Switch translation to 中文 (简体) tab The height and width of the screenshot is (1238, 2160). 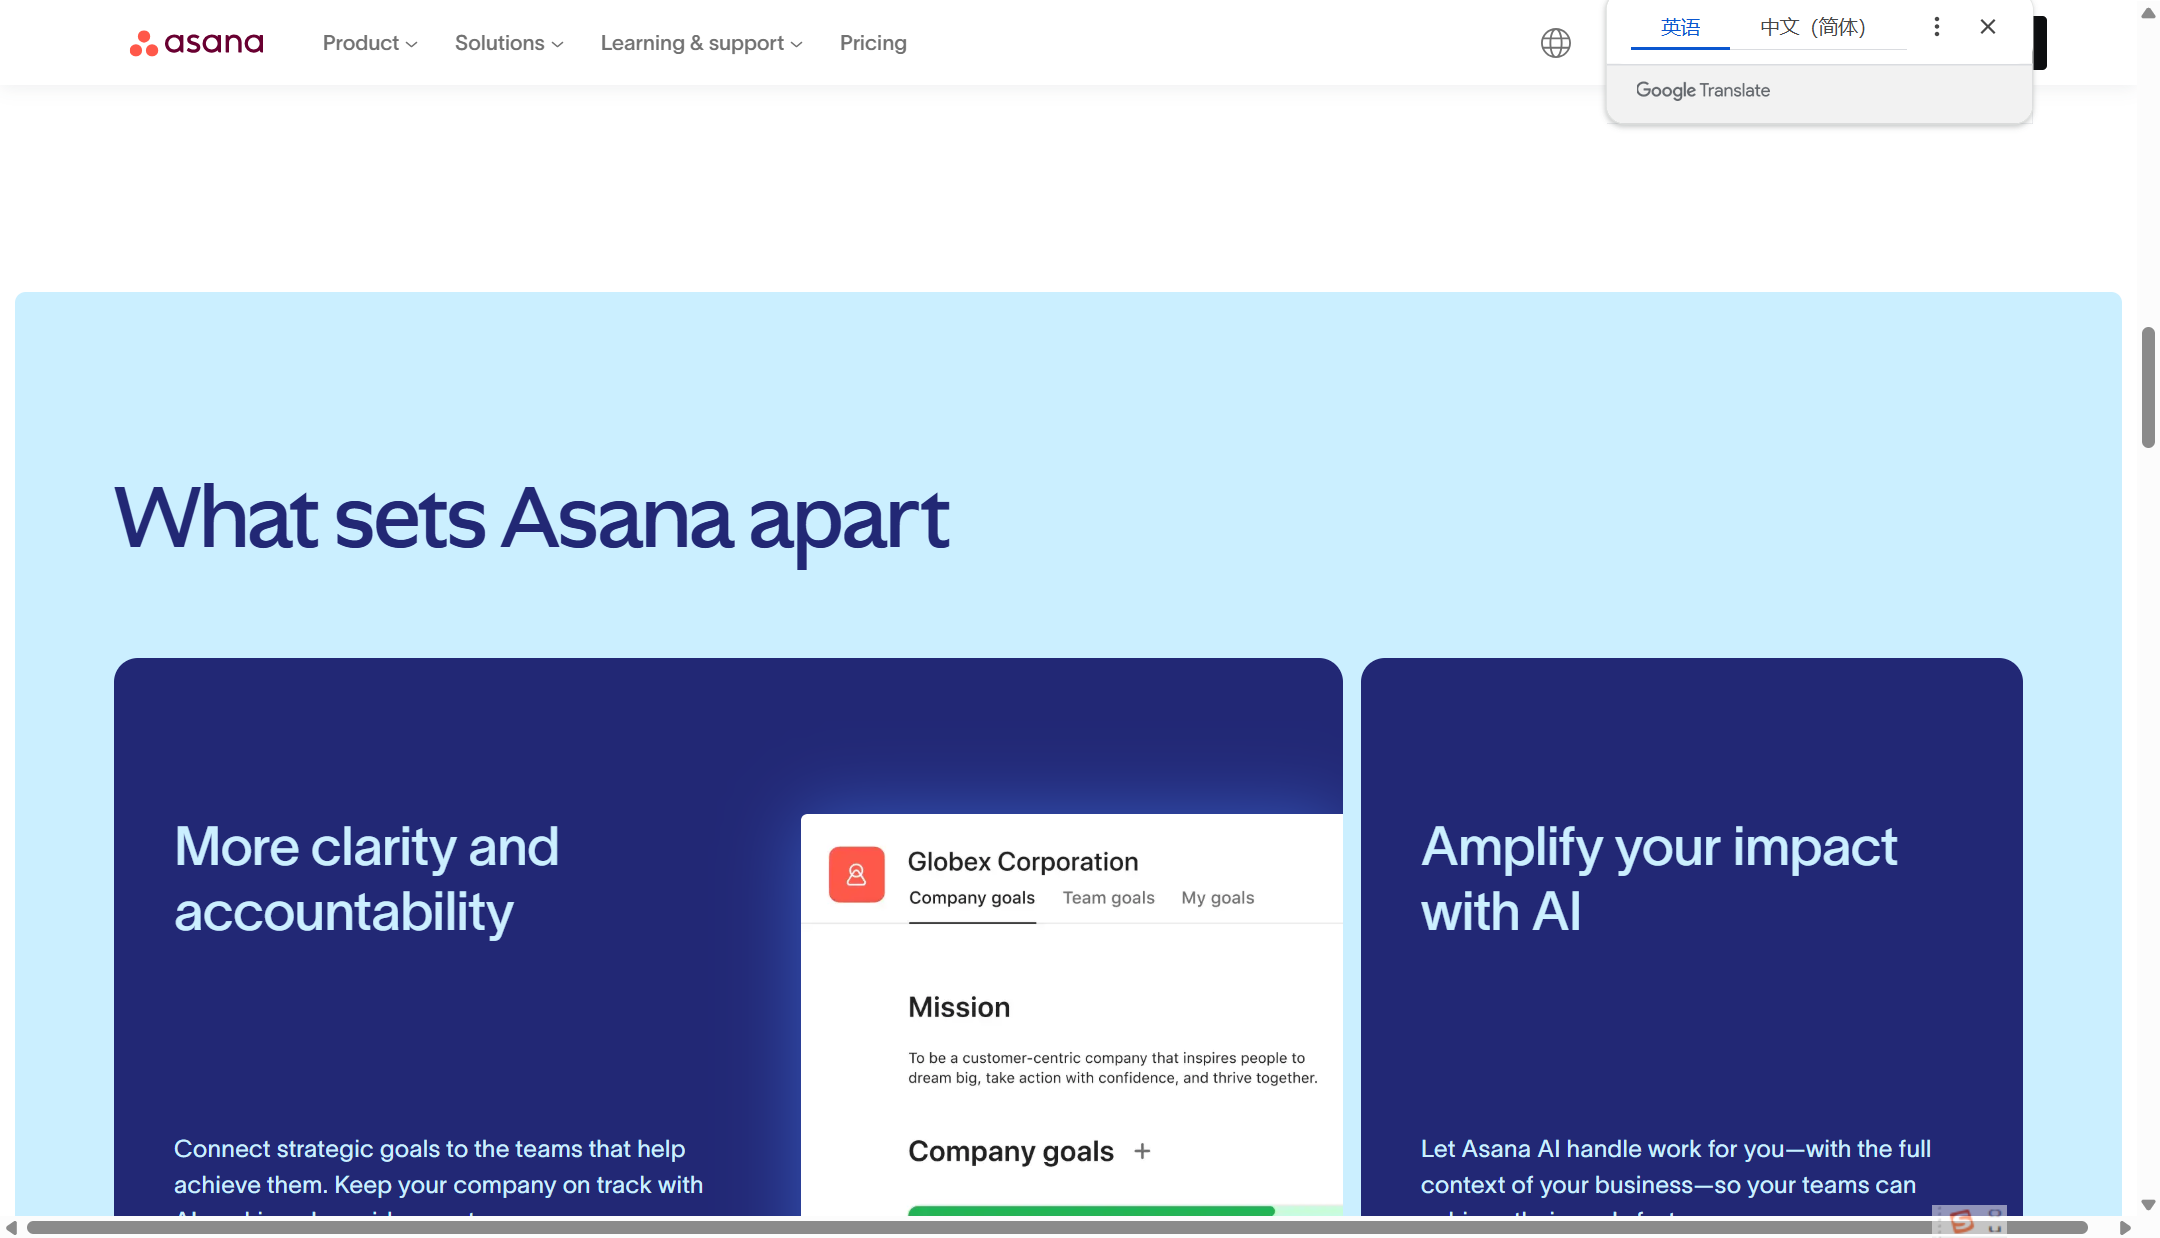click(x=1812, y=28)
